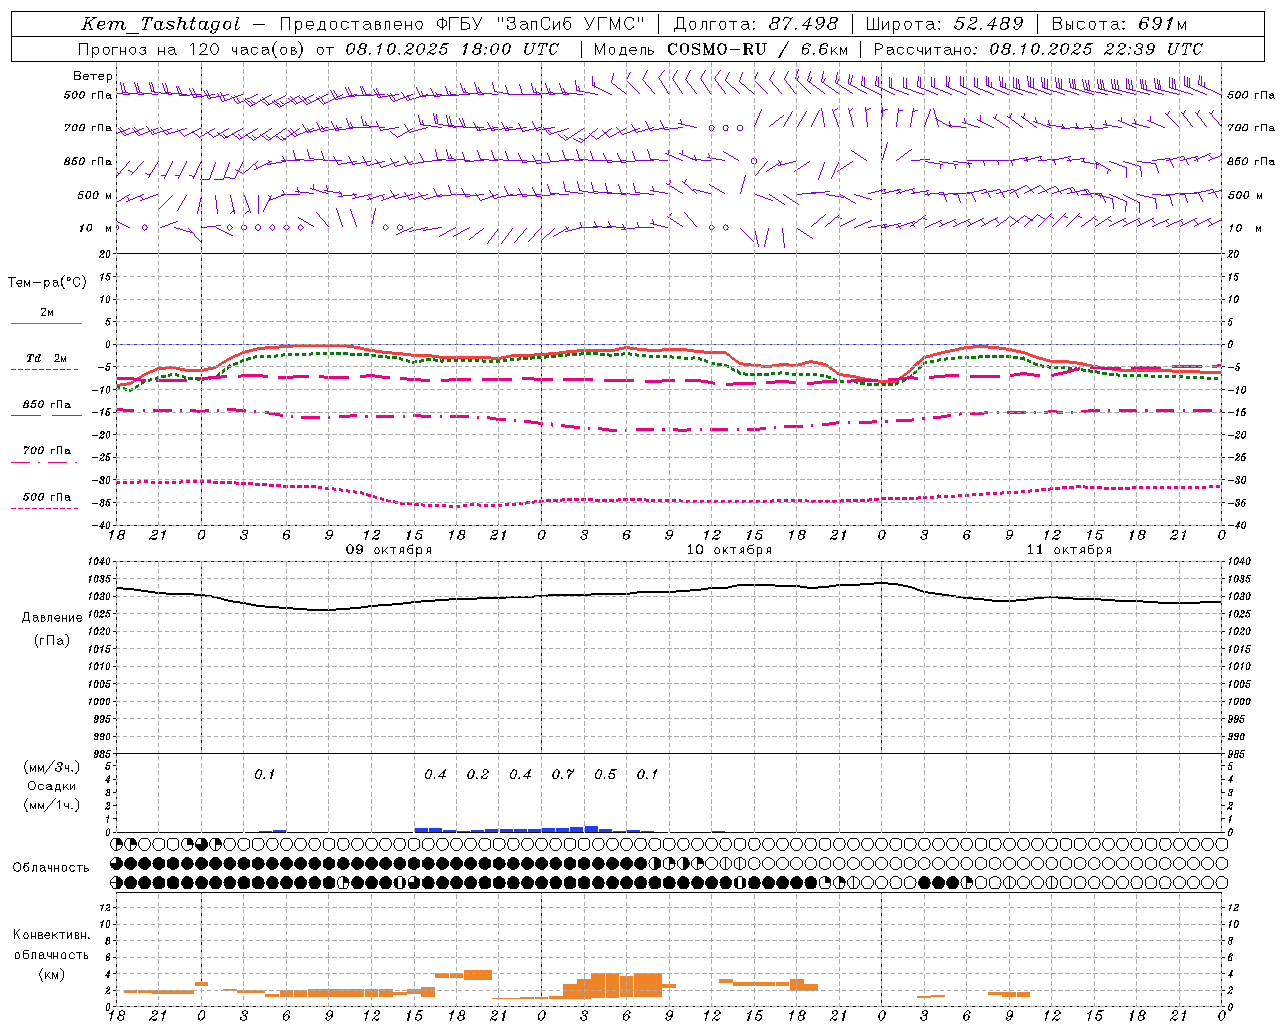
Task: Click the 'Конвективн.' convective cloud label
Action: (51, 935)
